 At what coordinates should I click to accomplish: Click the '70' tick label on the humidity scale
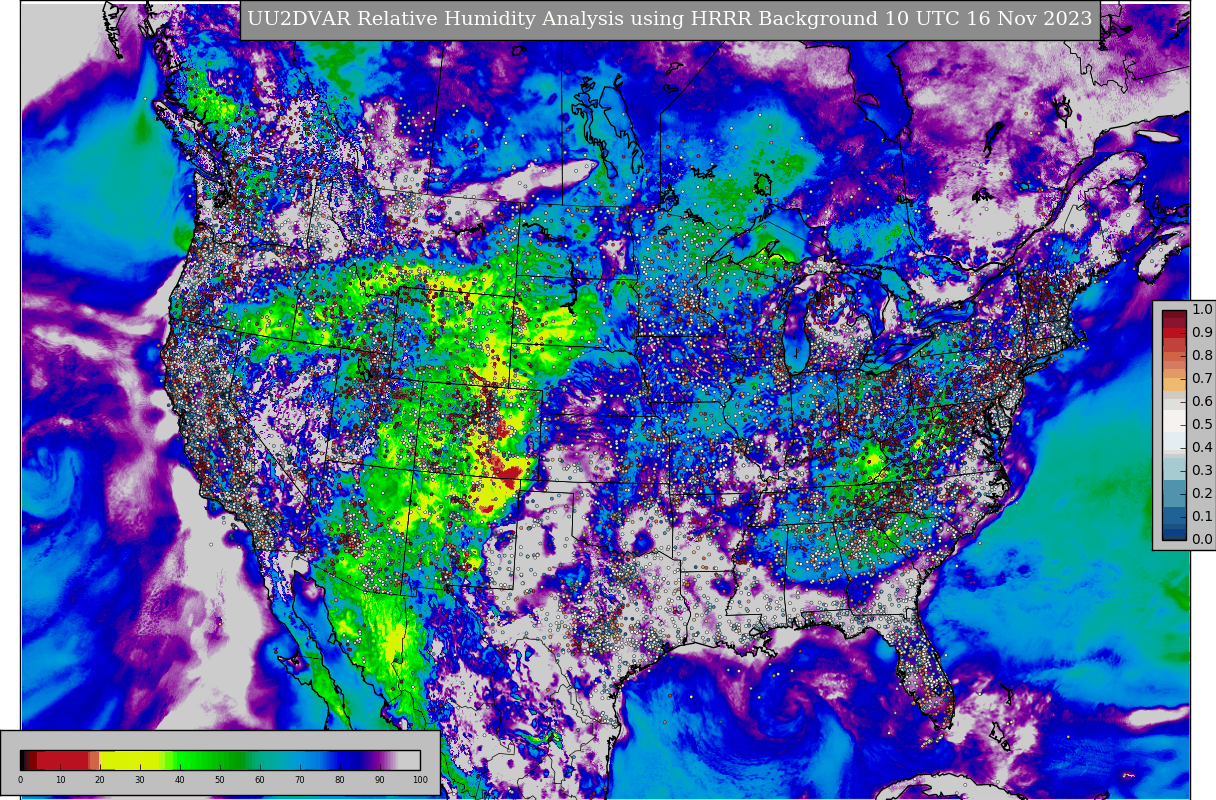(300, 780)
